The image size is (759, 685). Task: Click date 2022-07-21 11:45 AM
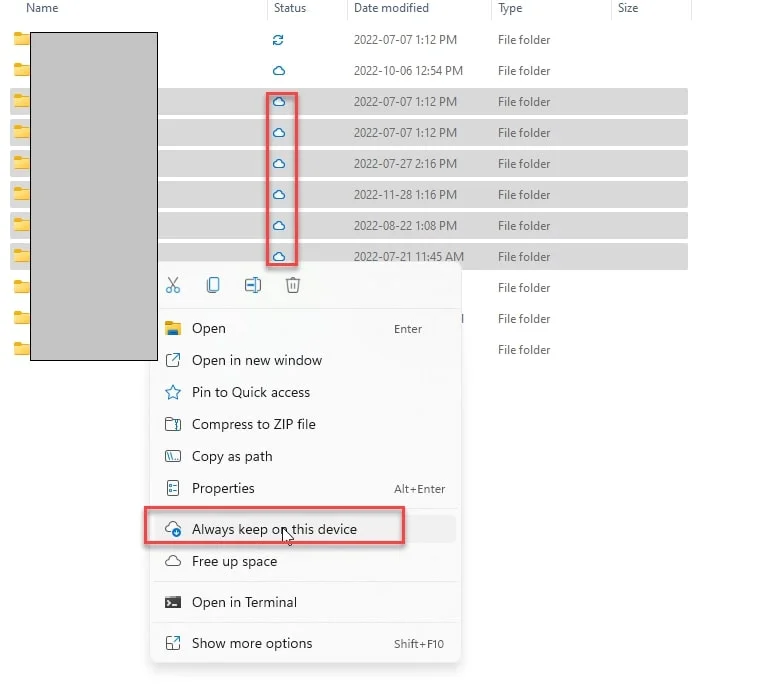[x=409, y=257]
